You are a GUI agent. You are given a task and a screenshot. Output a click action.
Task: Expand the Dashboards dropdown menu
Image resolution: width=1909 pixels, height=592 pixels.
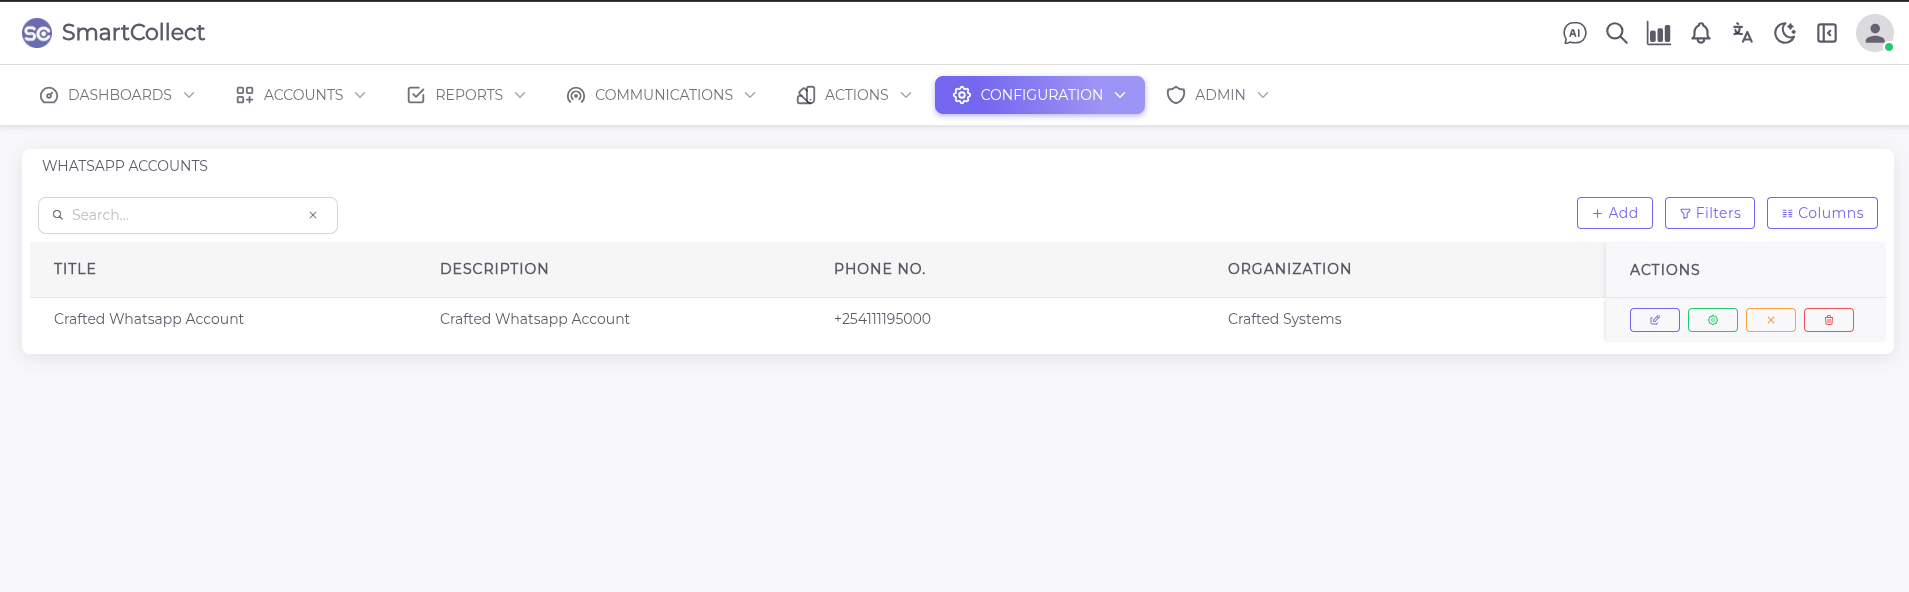coord(117,95)
